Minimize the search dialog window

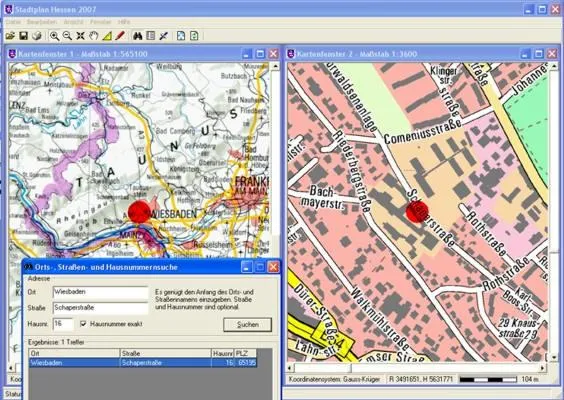coord(246,267)
